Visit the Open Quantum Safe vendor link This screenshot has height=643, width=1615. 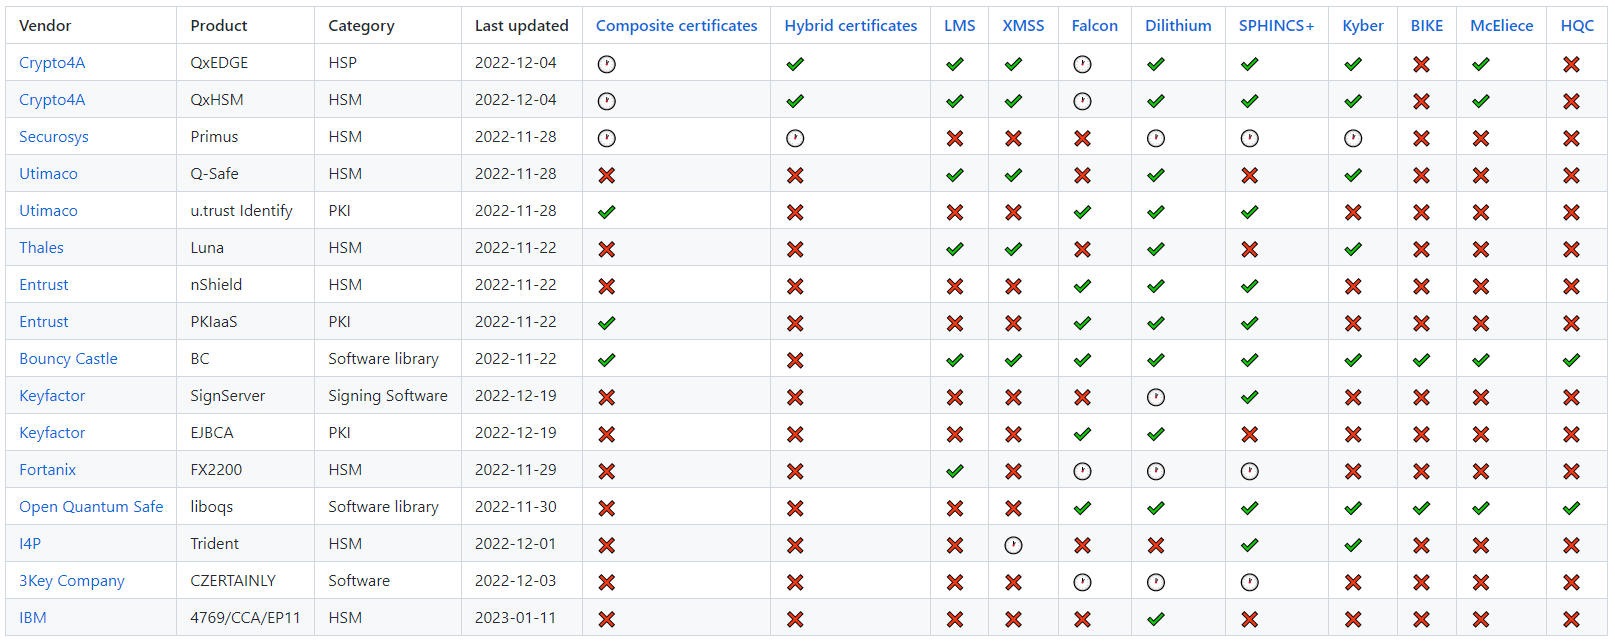[x=91, y=507]
